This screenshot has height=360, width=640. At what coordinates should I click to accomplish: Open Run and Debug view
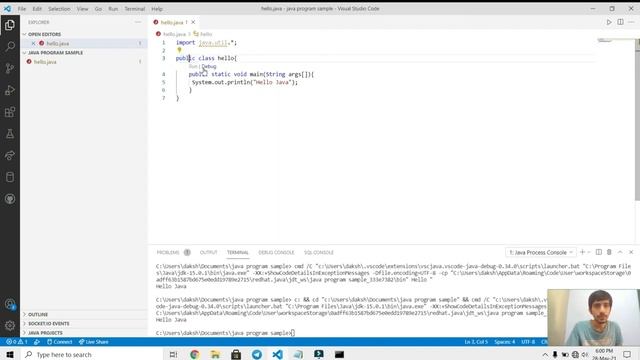10,90
